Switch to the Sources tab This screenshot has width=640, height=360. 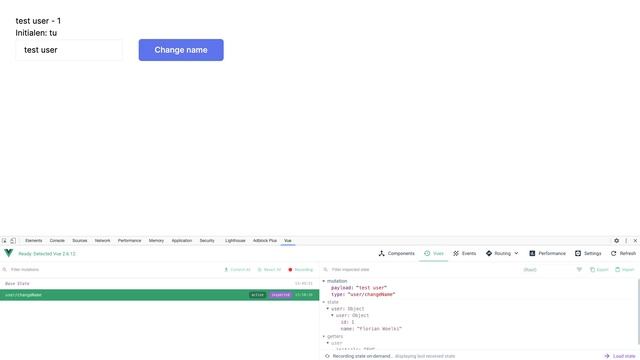80,241
